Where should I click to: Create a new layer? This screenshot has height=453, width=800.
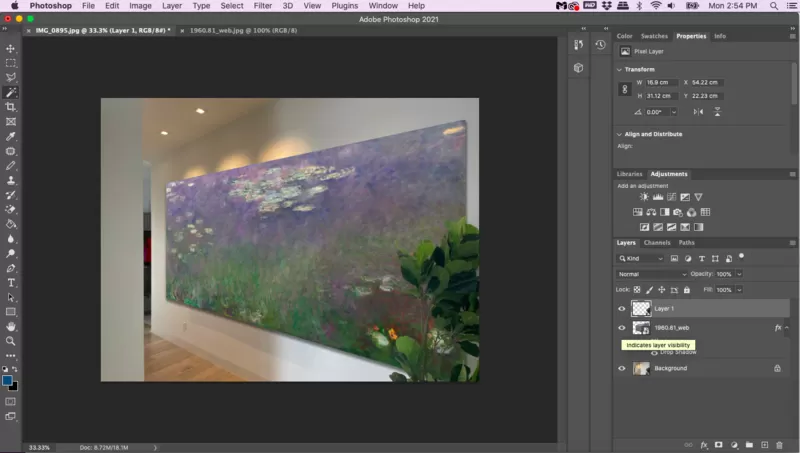764,445
